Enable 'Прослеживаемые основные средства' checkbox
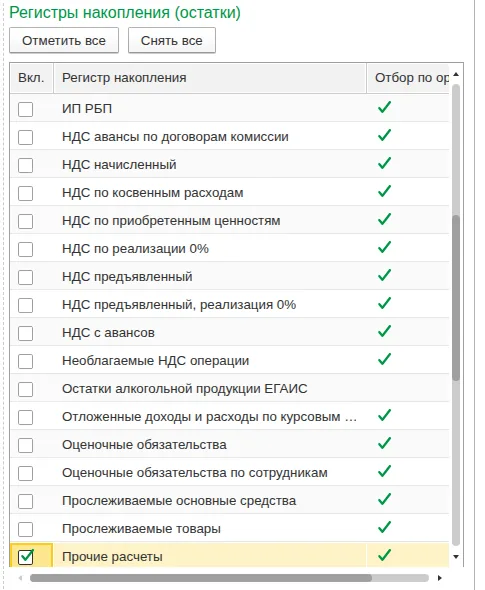The image size is (485, 590). (x=26, y=501)
